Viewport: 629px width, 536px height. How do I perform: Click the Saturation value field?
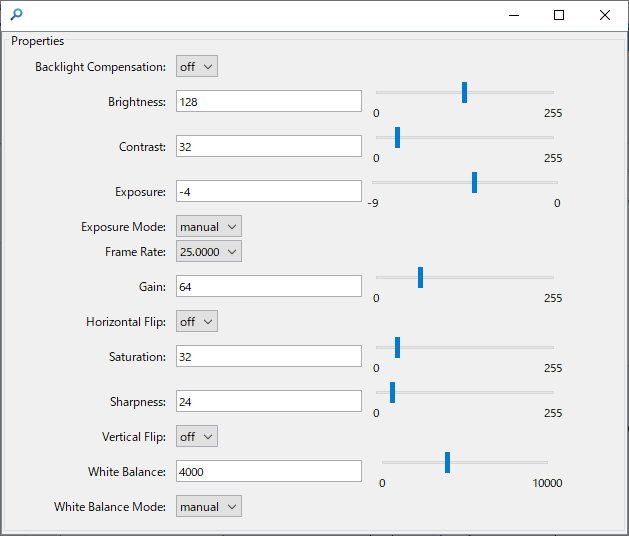point(269,356)
